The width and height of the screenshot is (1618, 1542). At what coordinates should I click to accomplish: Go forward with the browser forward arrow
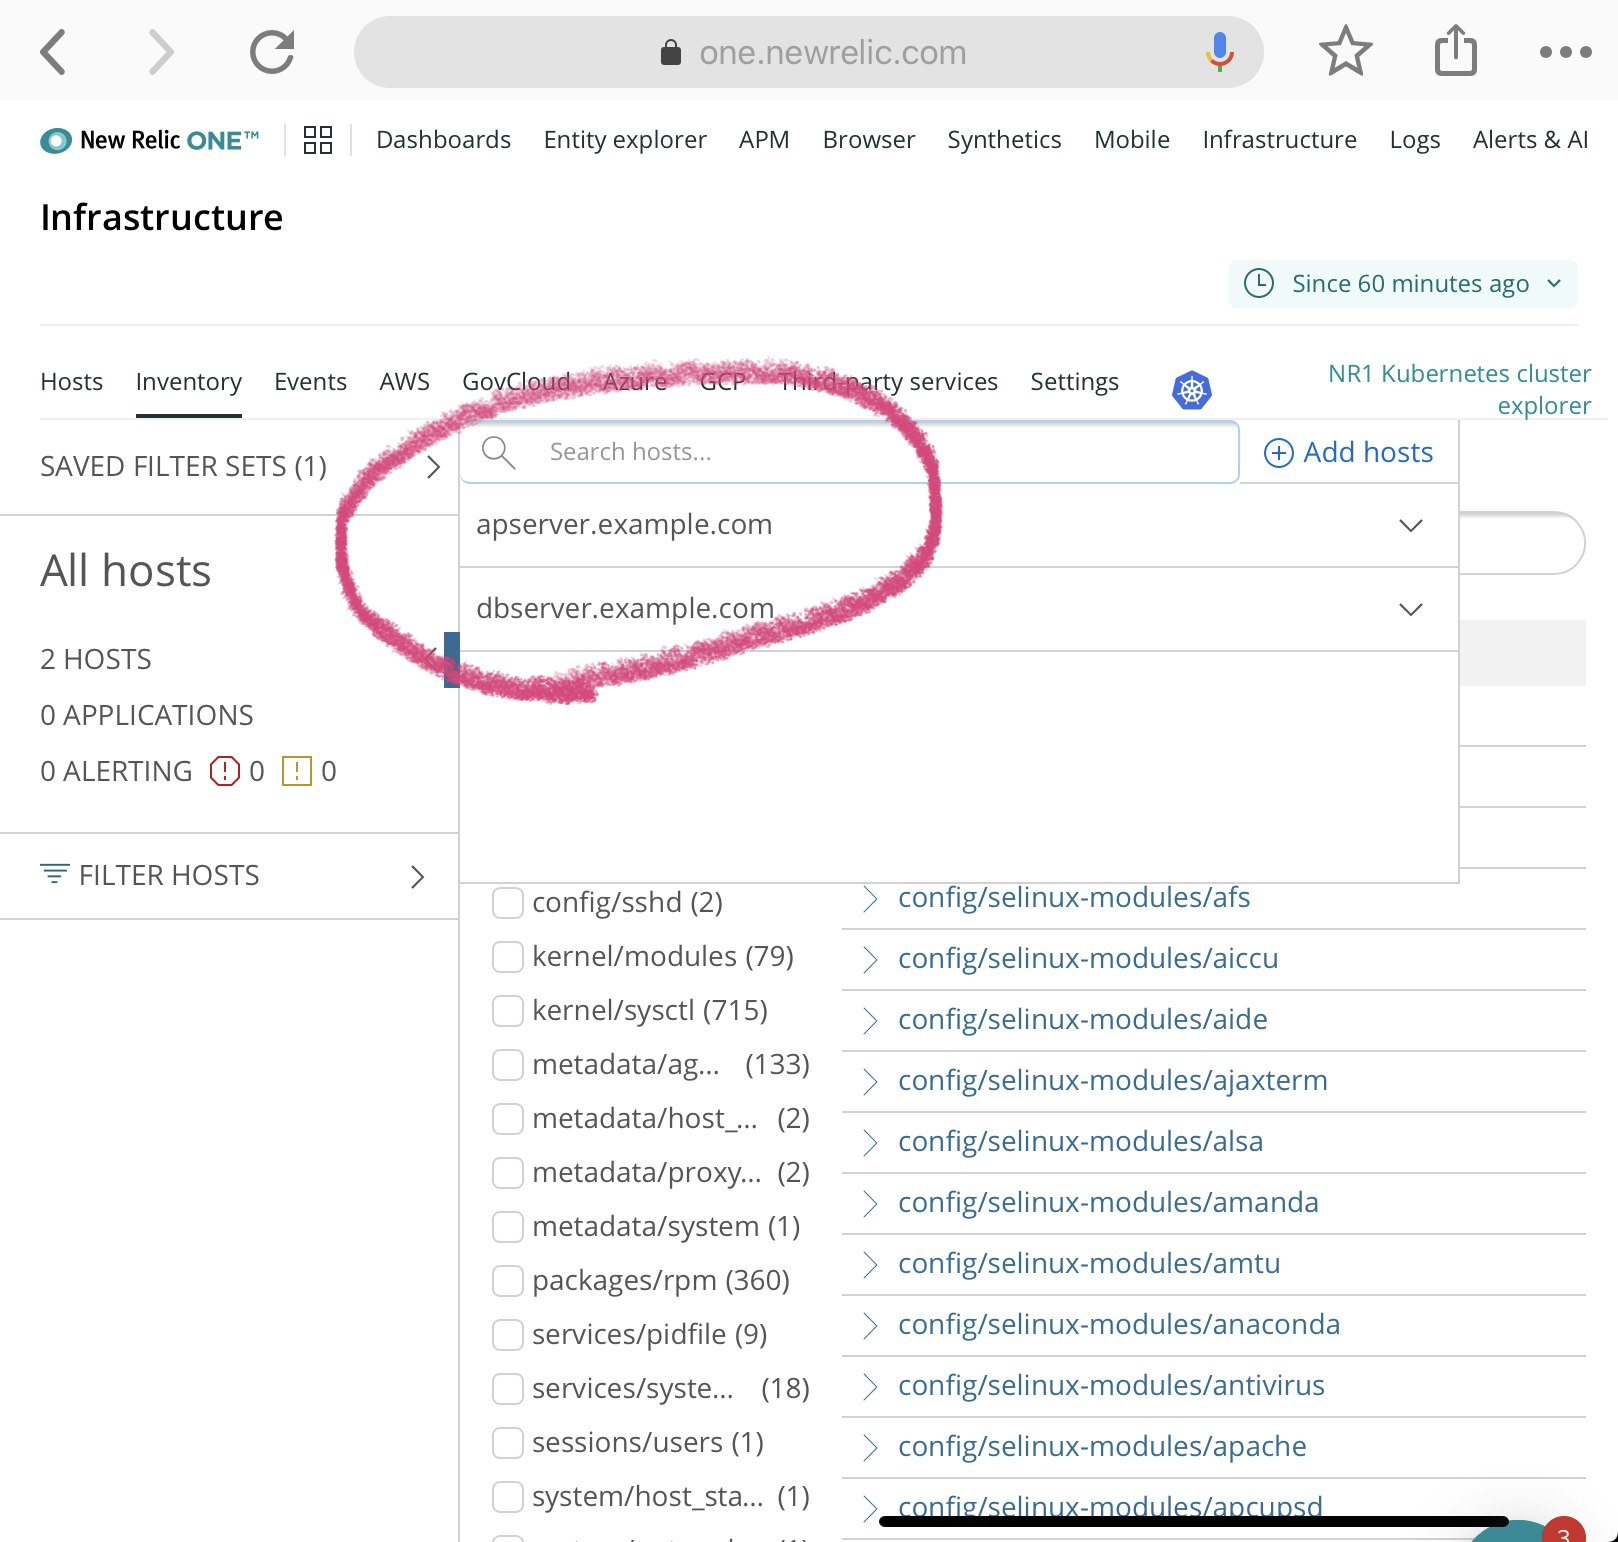(x=160, y=52)
